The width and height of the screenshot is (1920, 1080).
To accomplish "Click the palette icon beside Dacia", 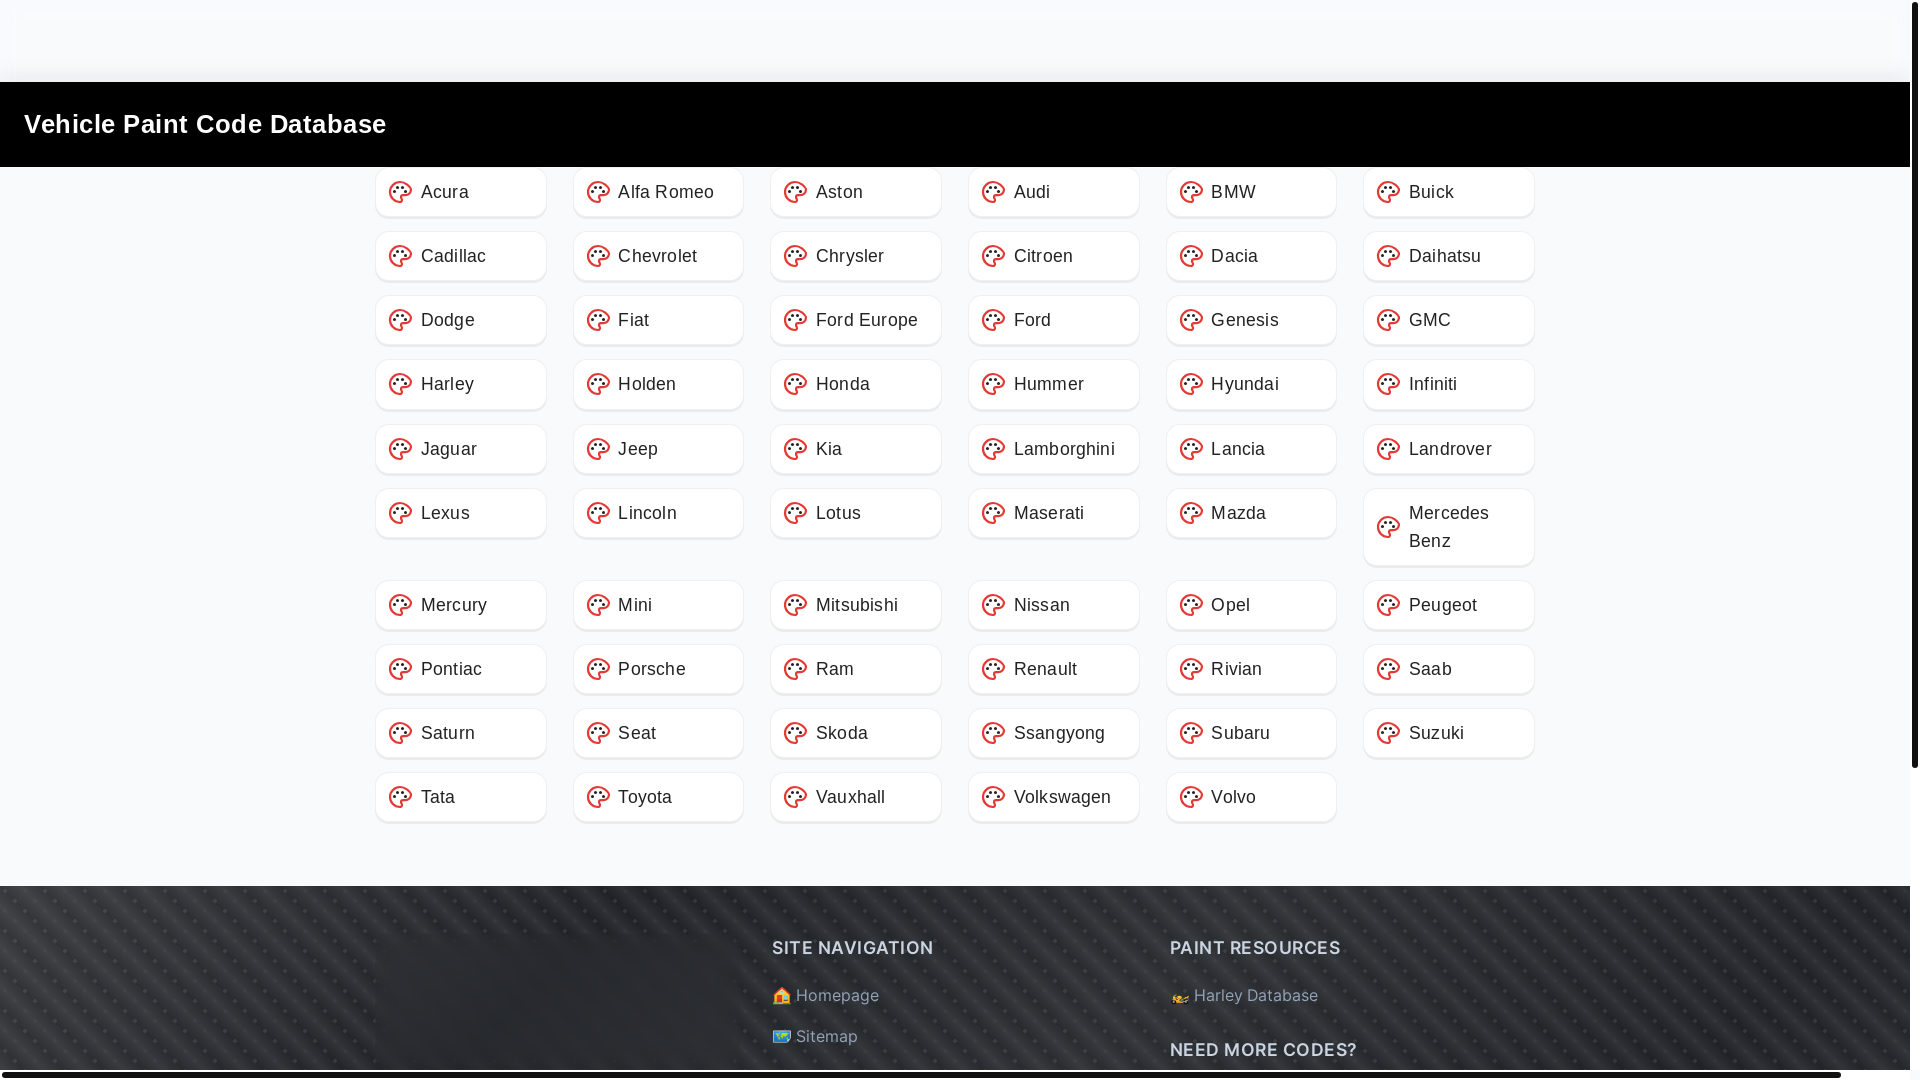I will 1191,256.
